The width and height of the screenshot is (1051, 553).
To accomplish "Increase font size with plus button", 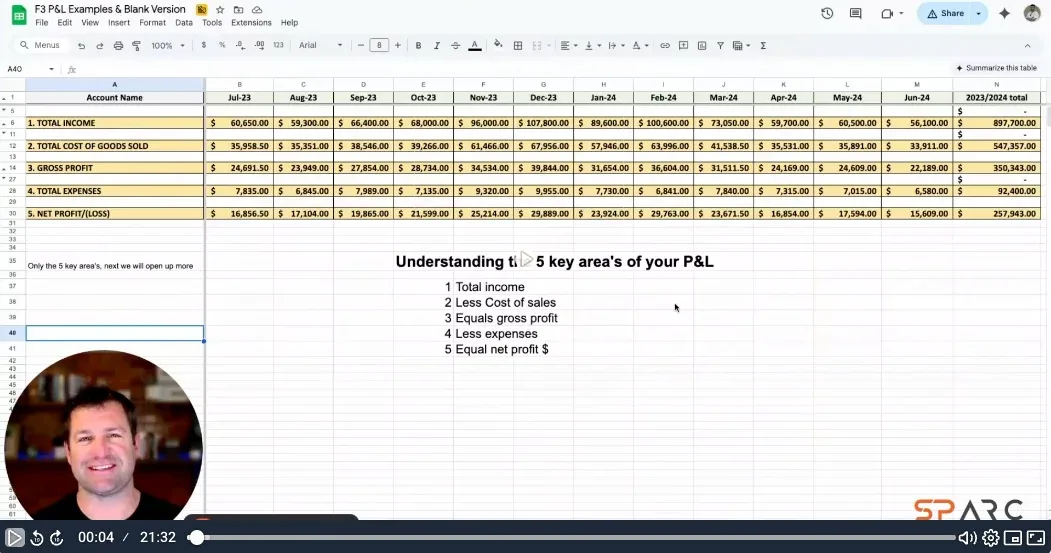I will (397, 46).
